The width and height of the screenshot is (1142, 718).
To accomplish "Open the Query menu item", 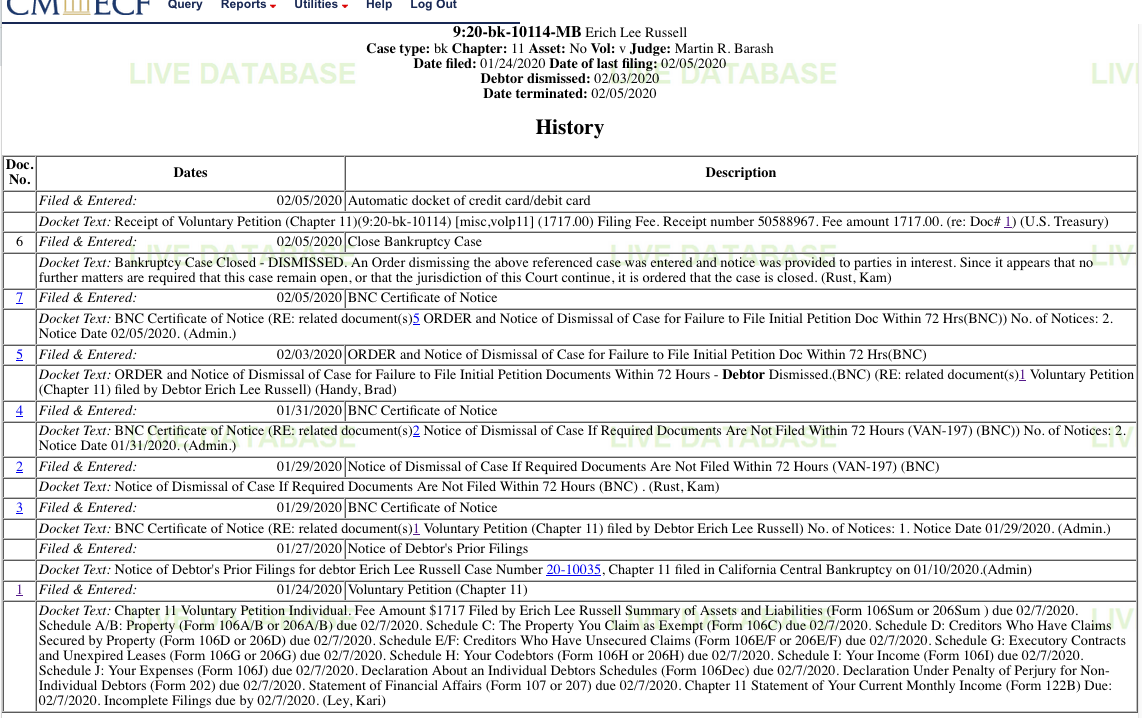I will [x=185, y=5].
